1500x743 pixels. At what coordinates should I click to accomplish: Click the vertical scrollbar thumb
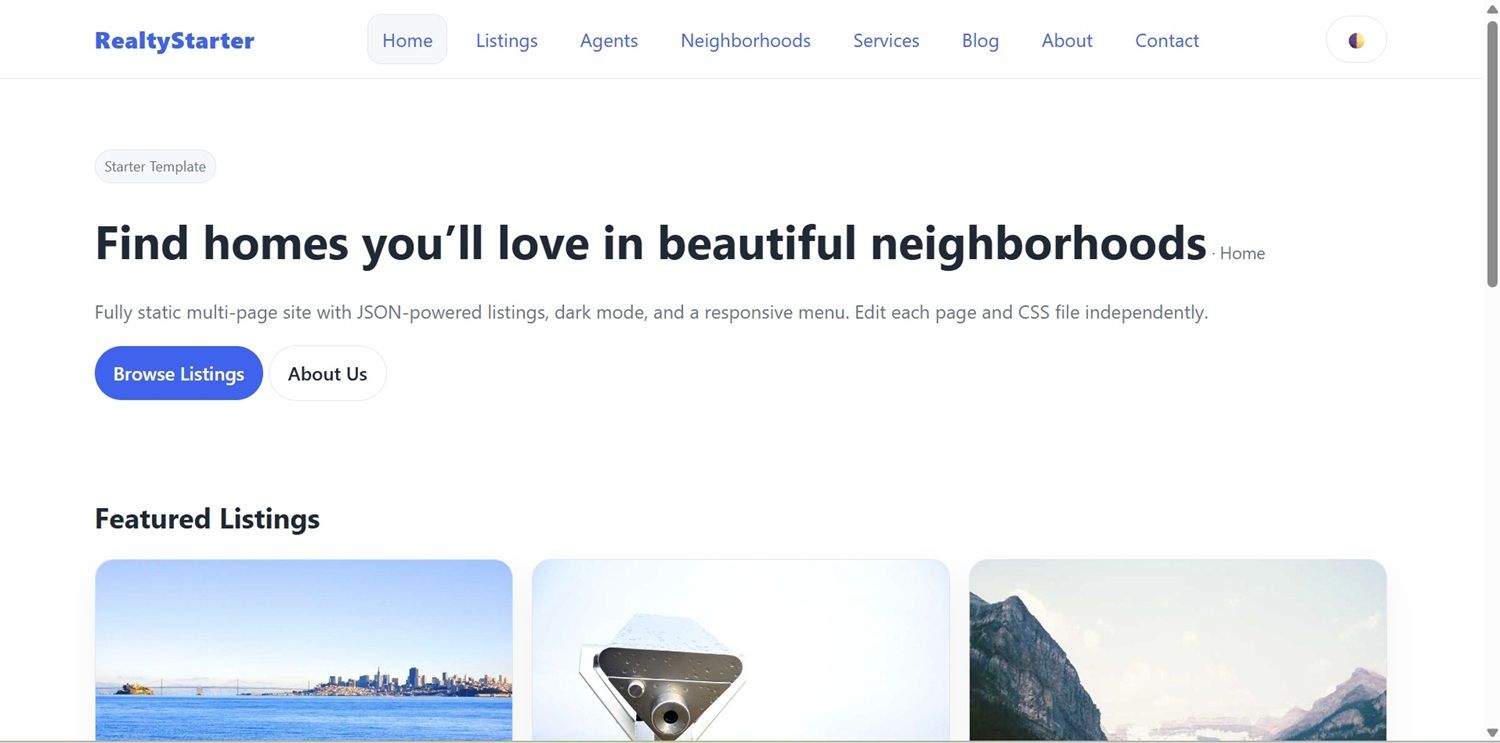coord(1492,155)
